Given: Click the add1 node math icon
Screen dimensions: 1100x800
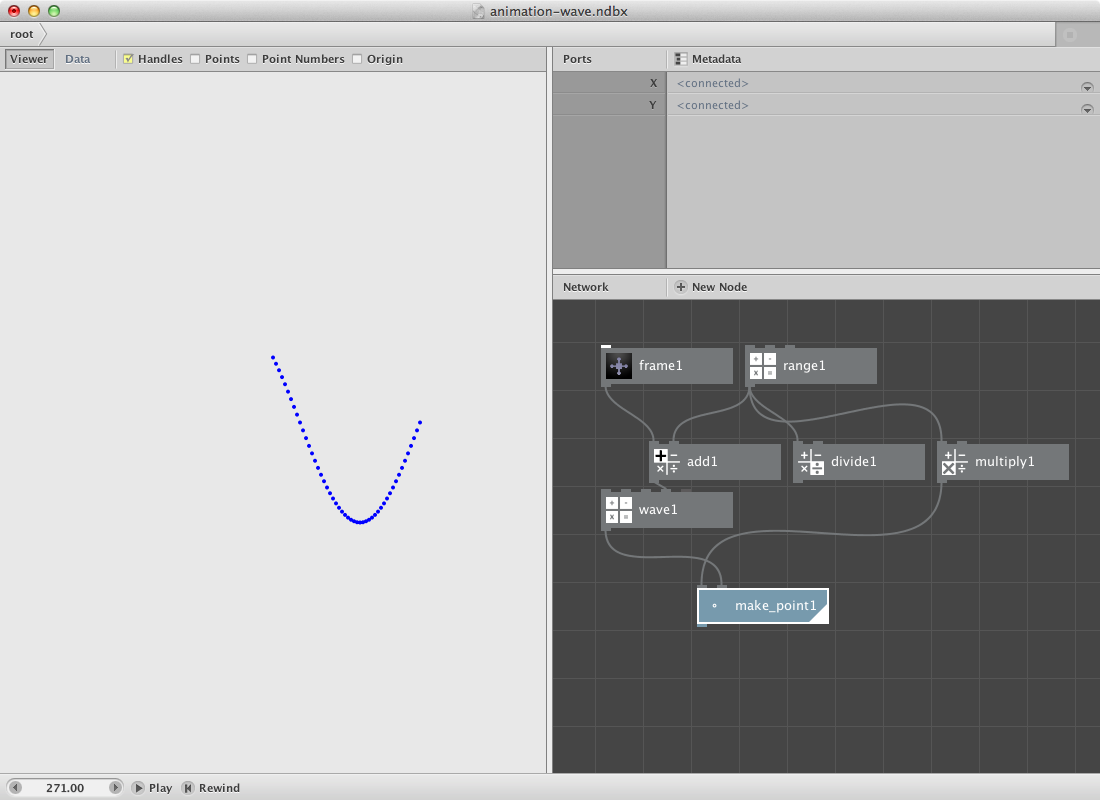Looking at the screenshot, I should point(666,462).
